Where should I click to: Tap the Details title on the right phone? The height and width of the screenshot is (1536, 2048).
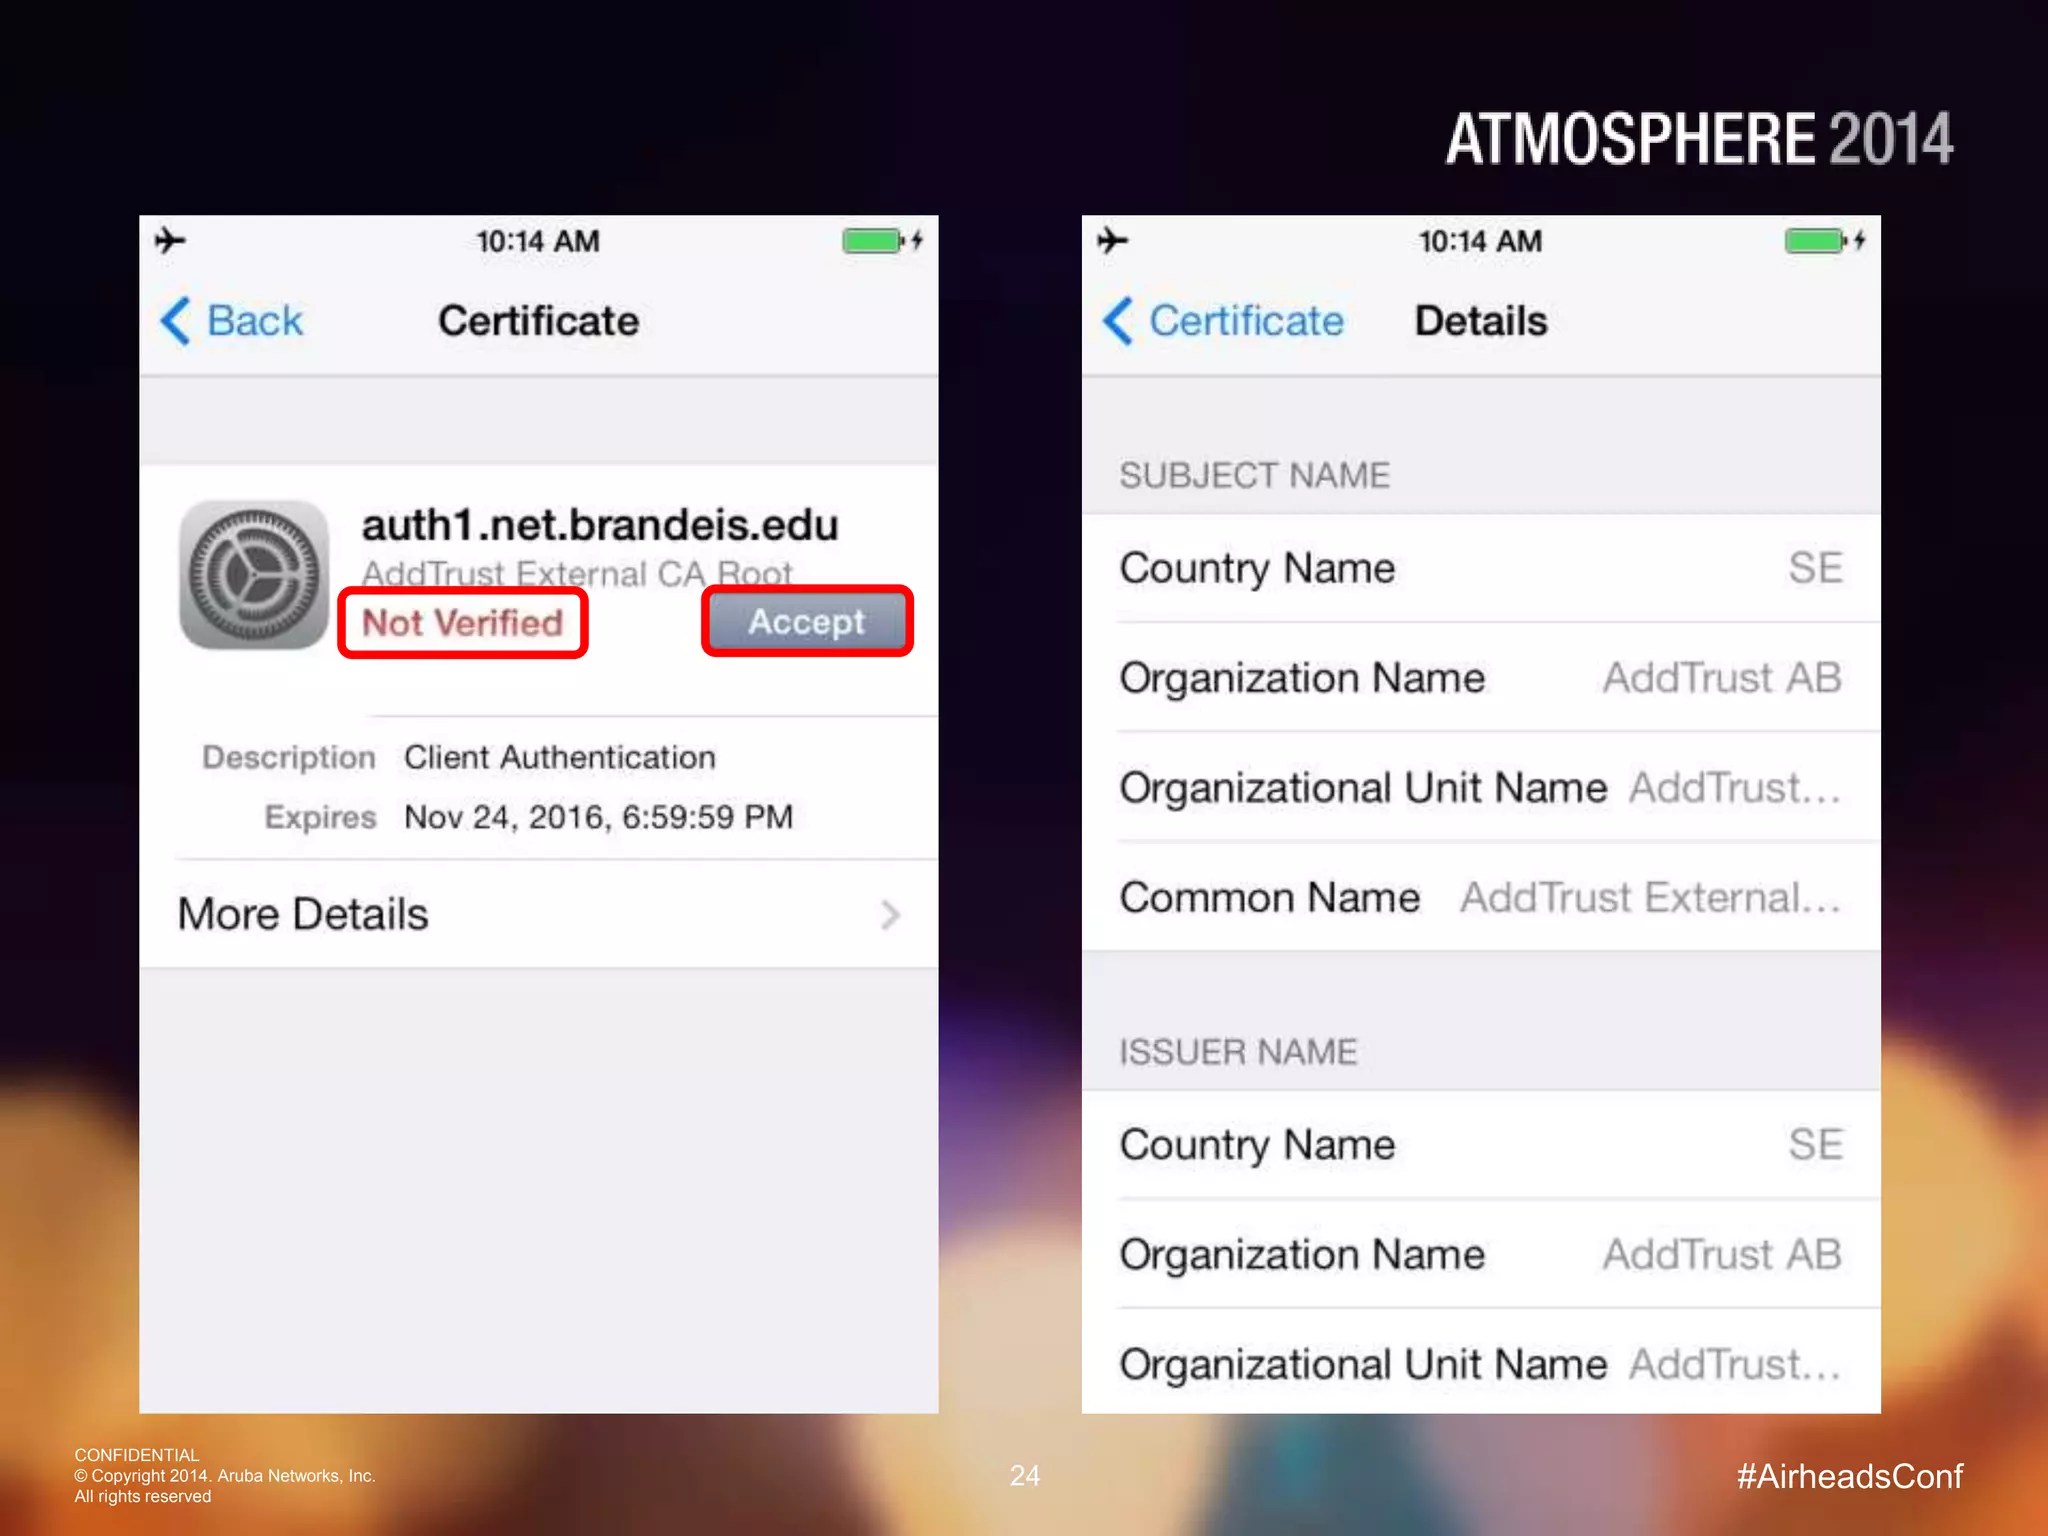click(1481, 321)
